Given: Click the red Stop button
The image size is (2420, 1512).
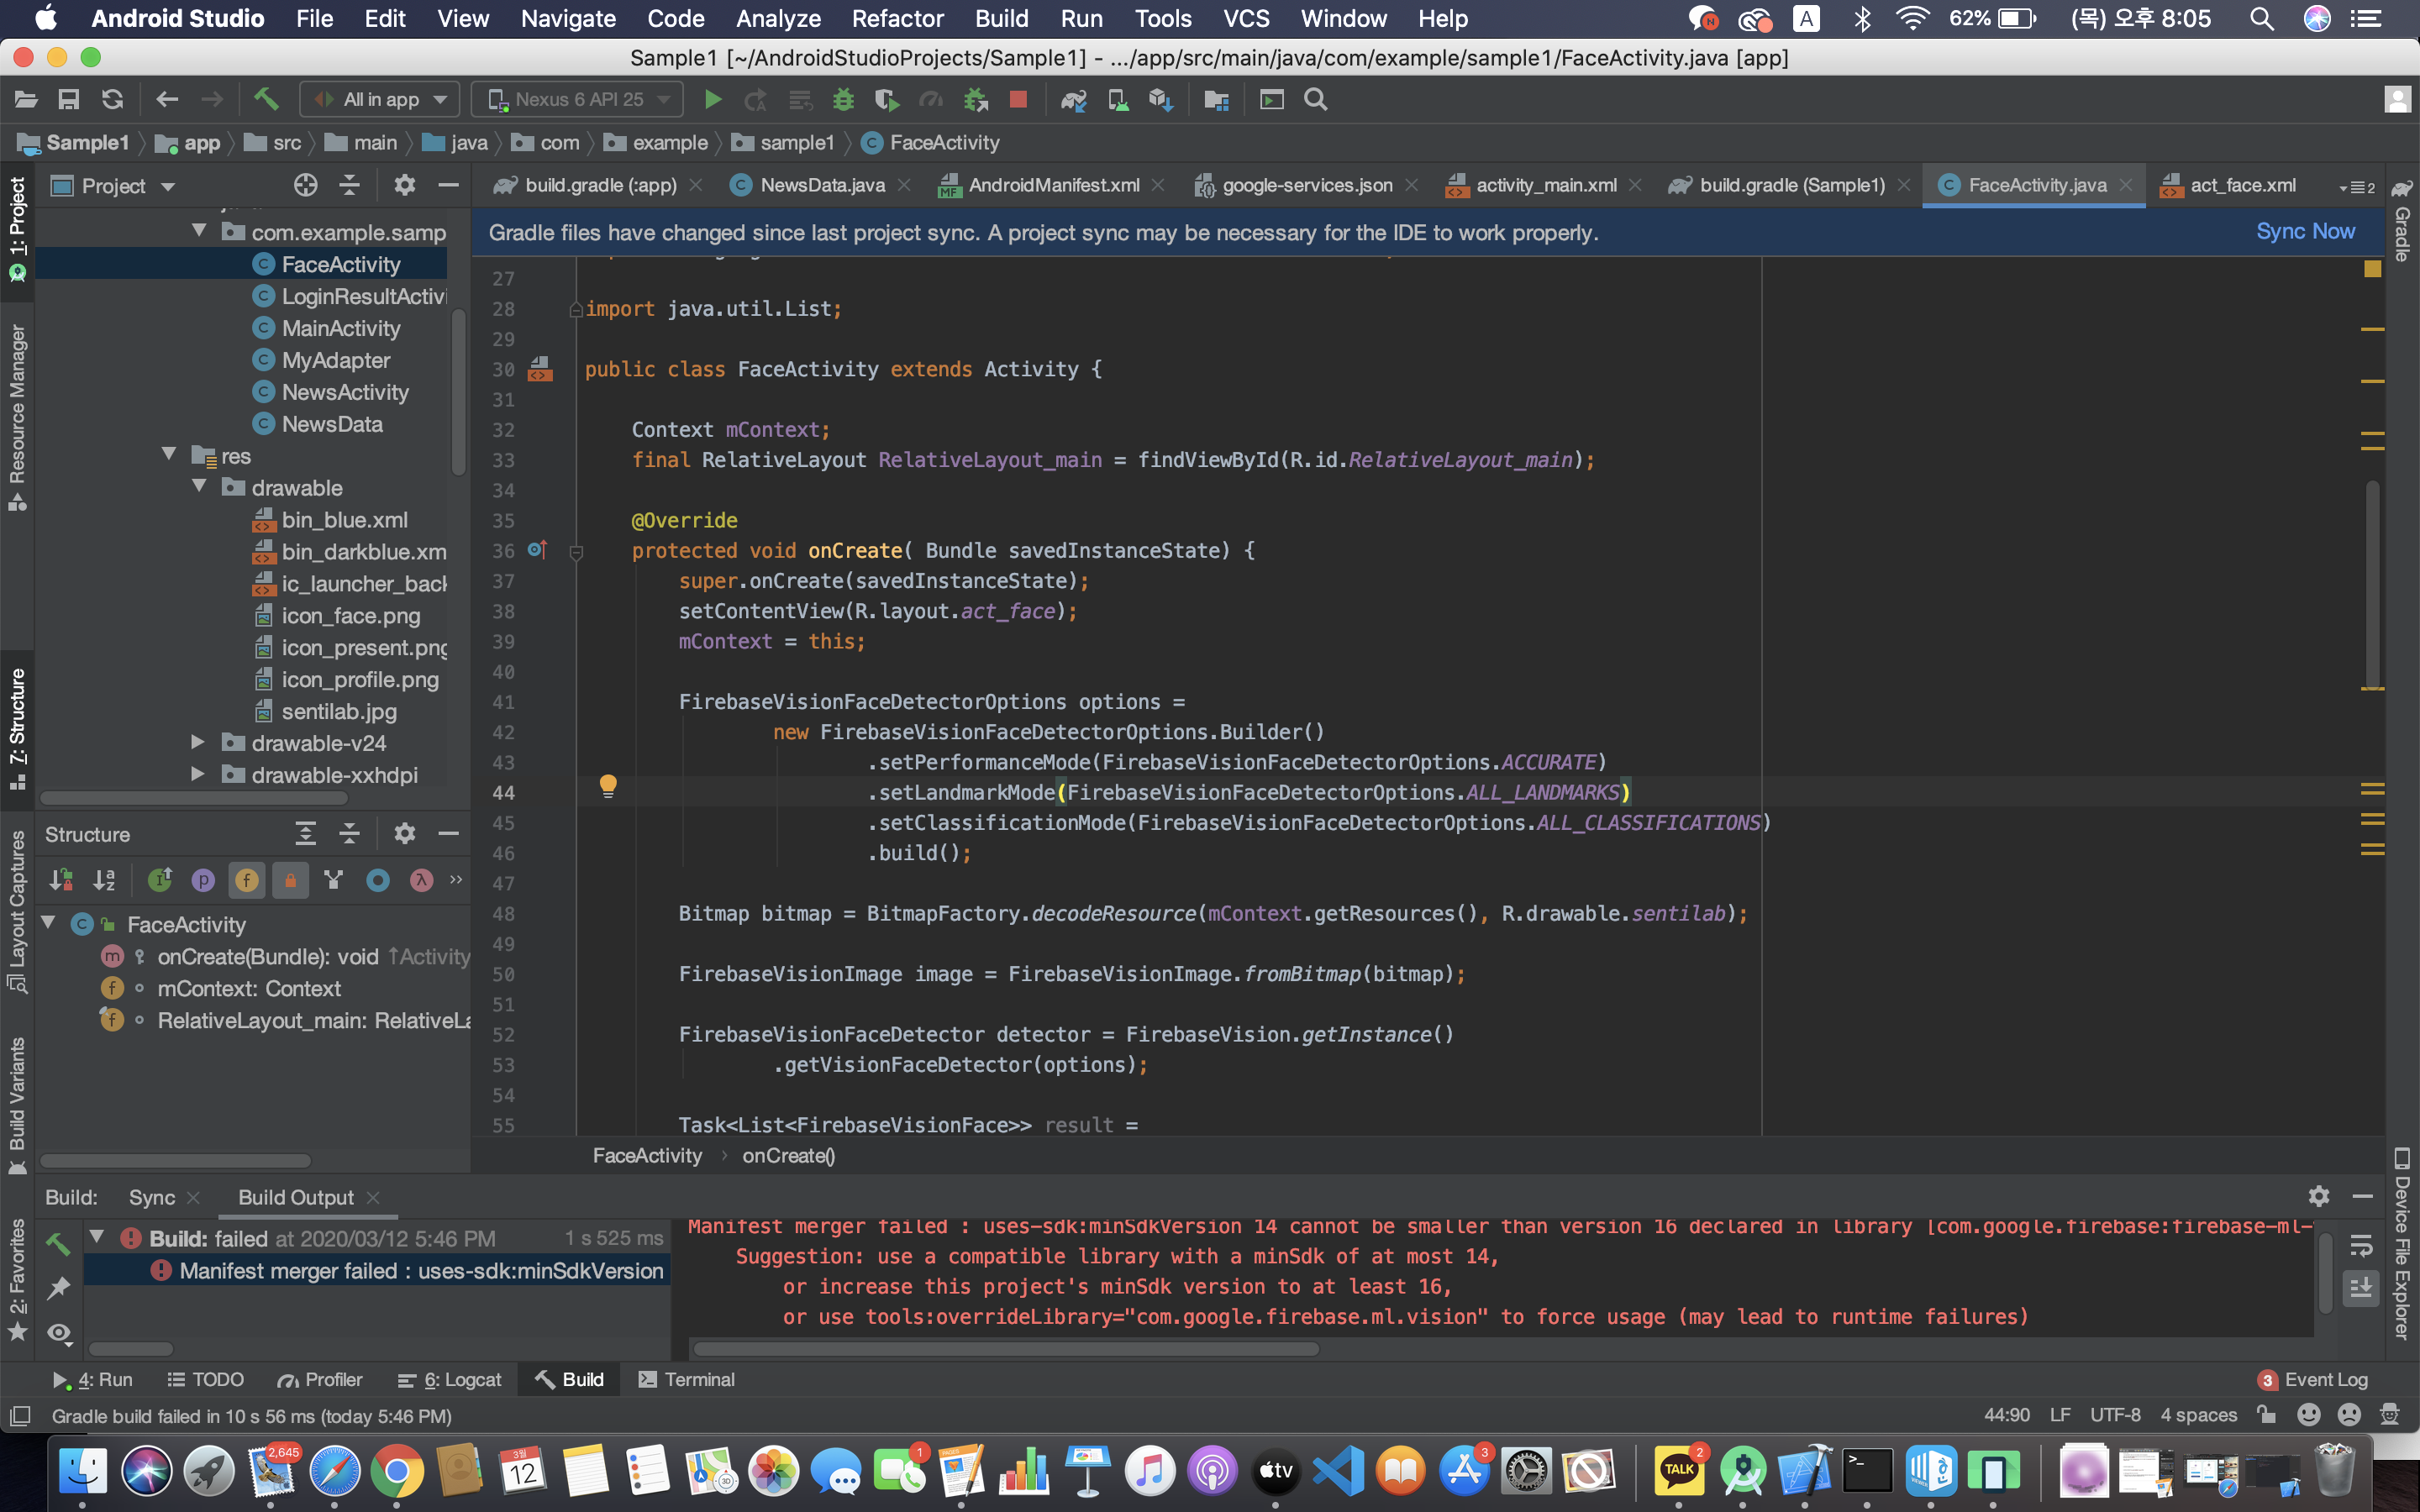Looking at the screenshot, I should point(1018,99).
